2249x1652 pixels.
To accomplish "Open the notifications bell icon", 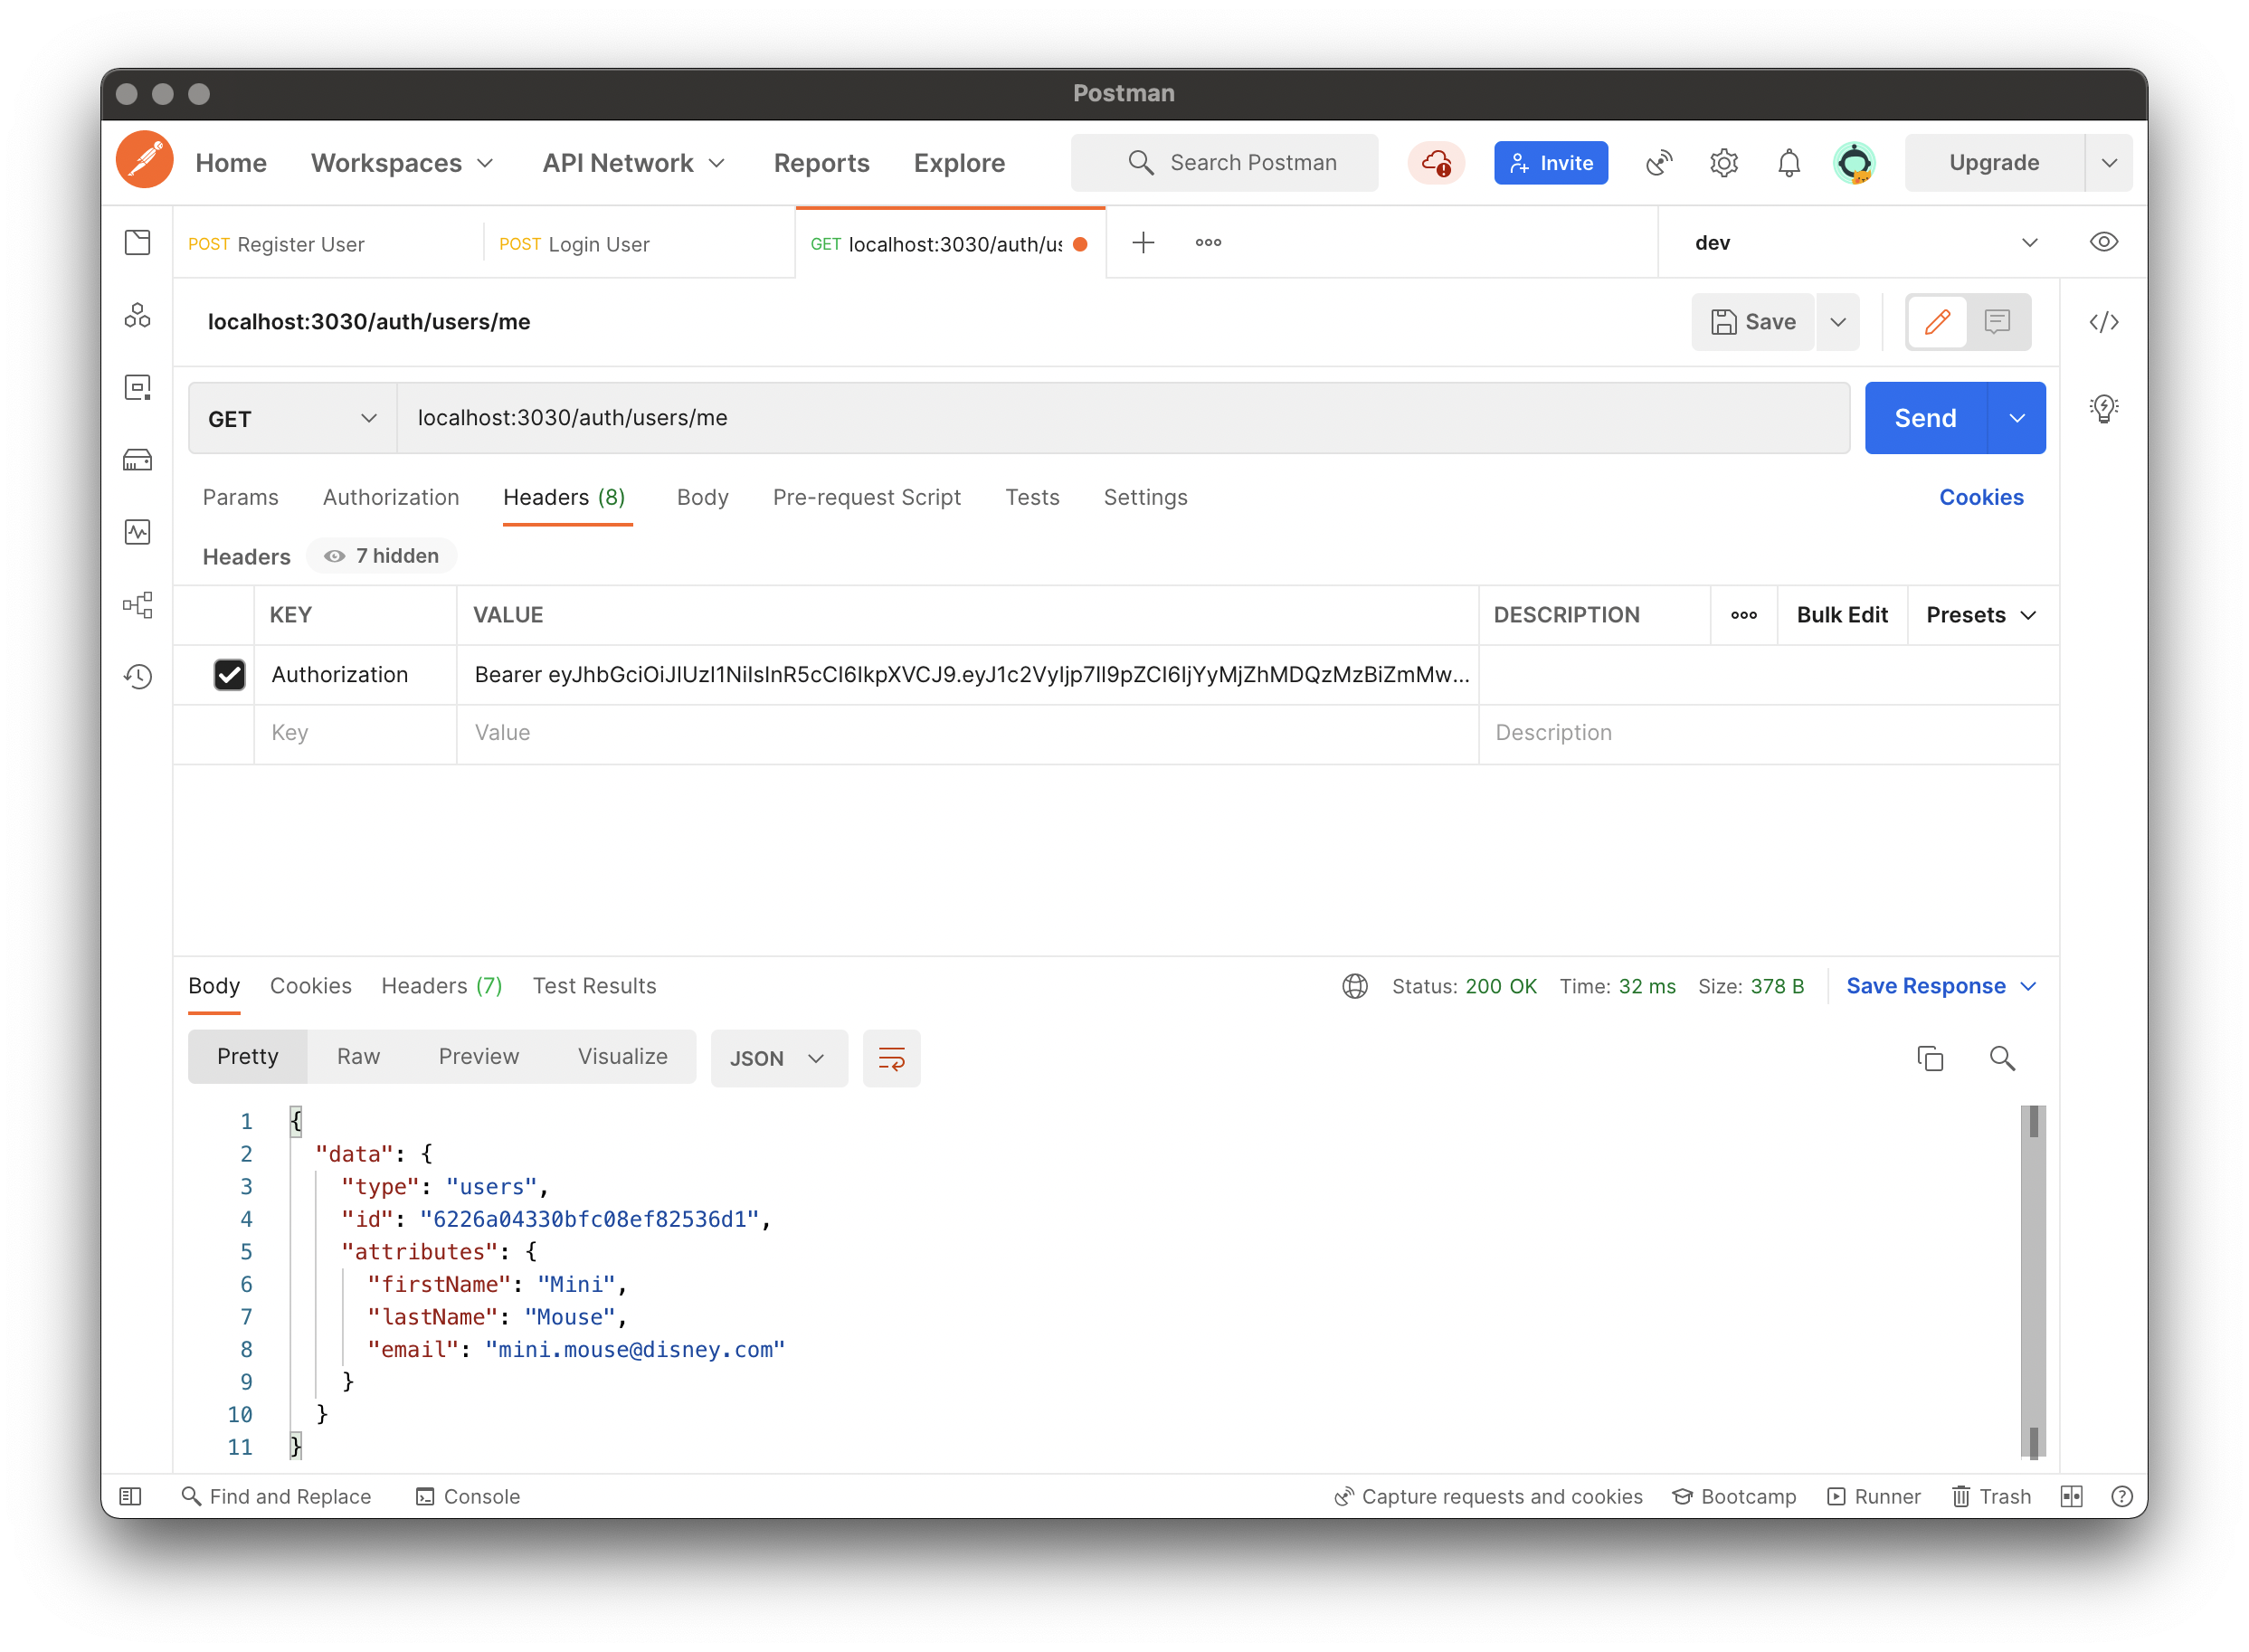I will (x=1789, y=162).
